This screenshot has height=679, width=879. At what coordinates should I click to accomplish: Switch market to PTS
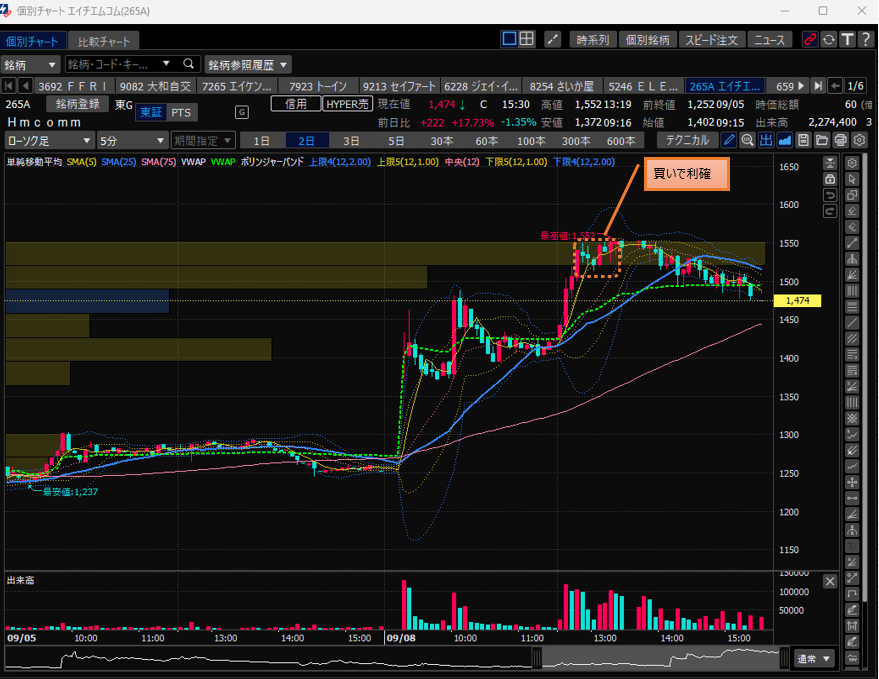181,112
